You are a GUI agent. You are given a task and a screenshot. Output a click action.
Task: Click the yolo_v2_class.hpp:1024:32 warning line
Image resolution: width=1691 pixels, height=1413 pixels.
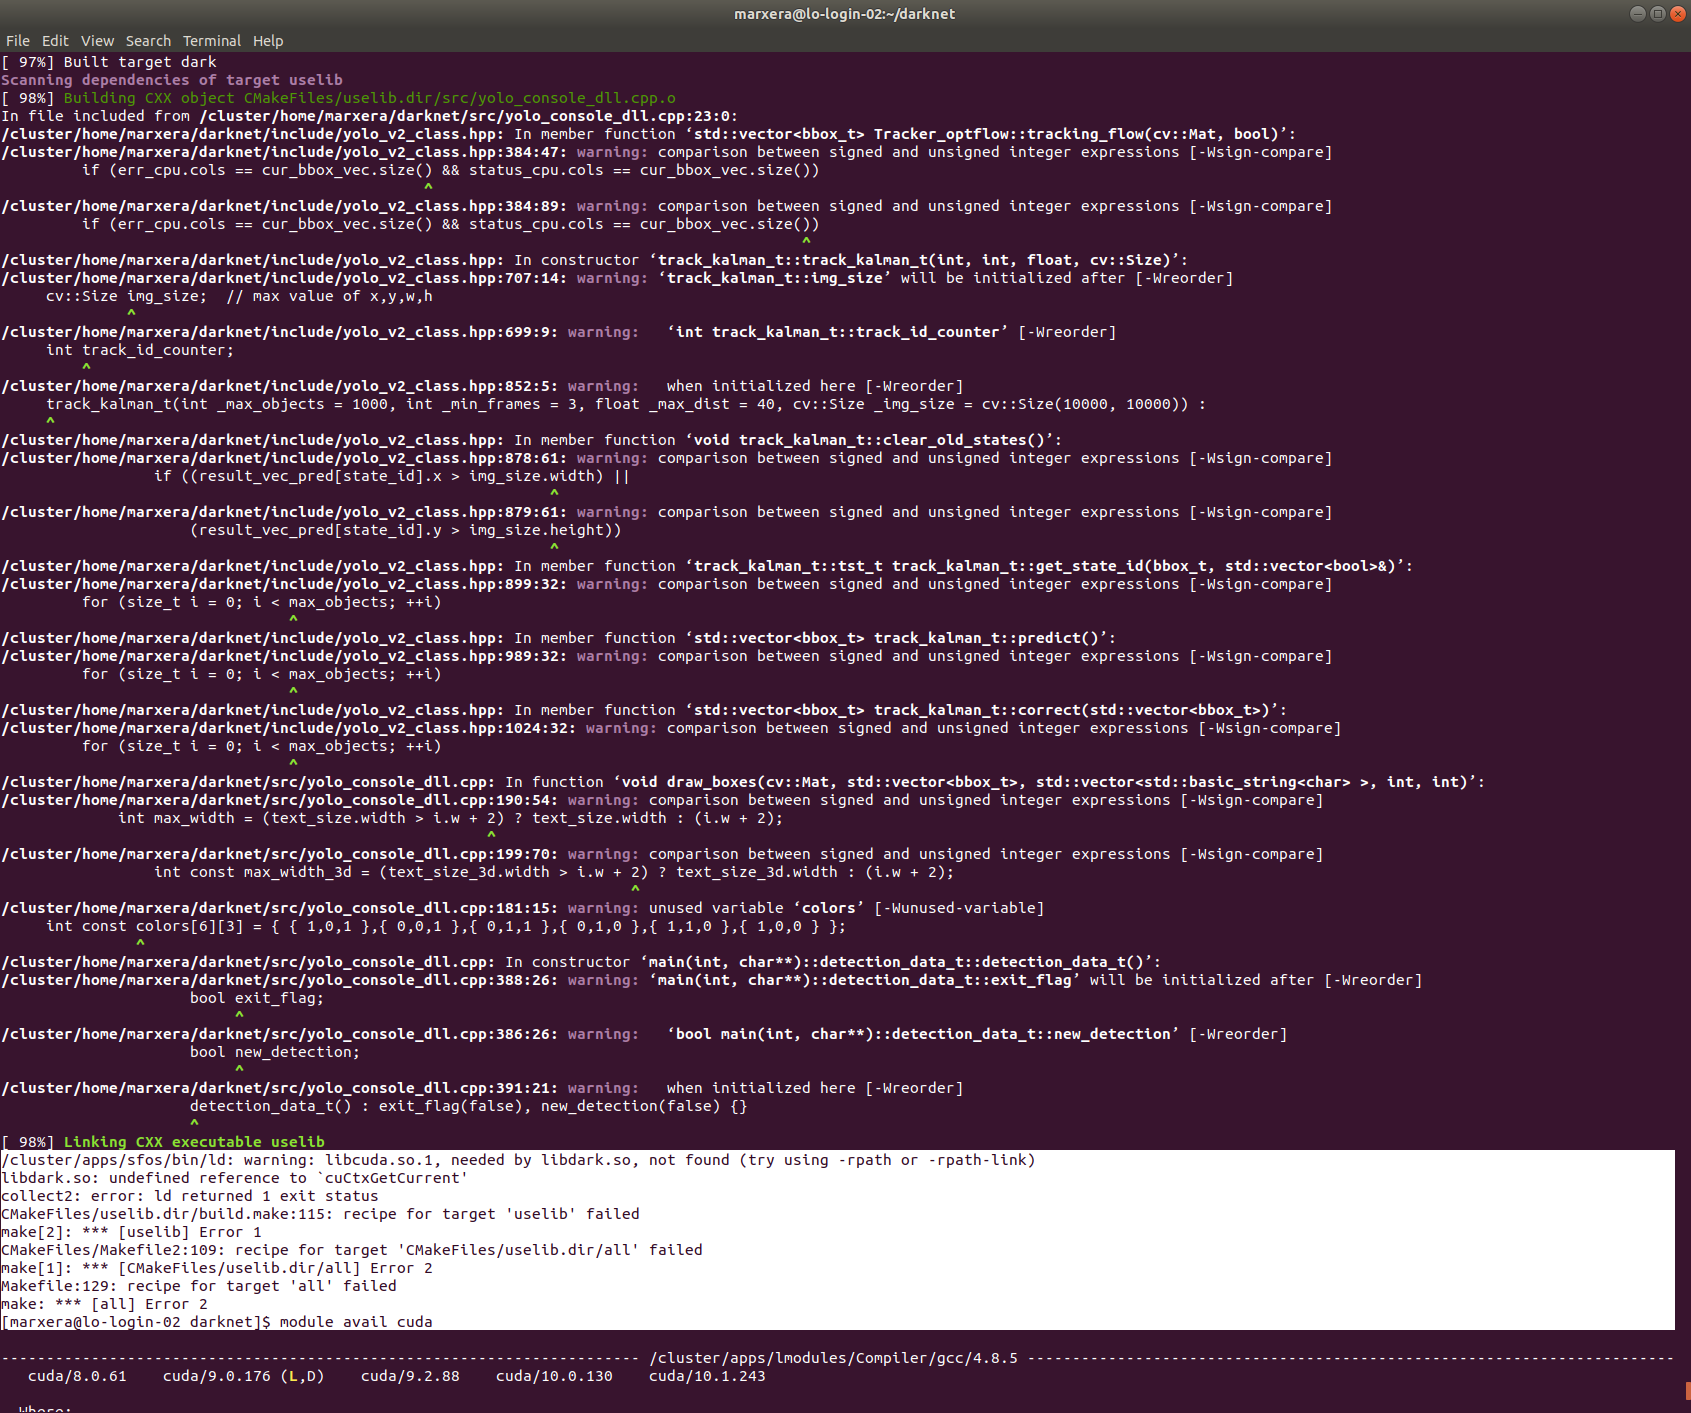pyautogui.click(x=671, y=728)
